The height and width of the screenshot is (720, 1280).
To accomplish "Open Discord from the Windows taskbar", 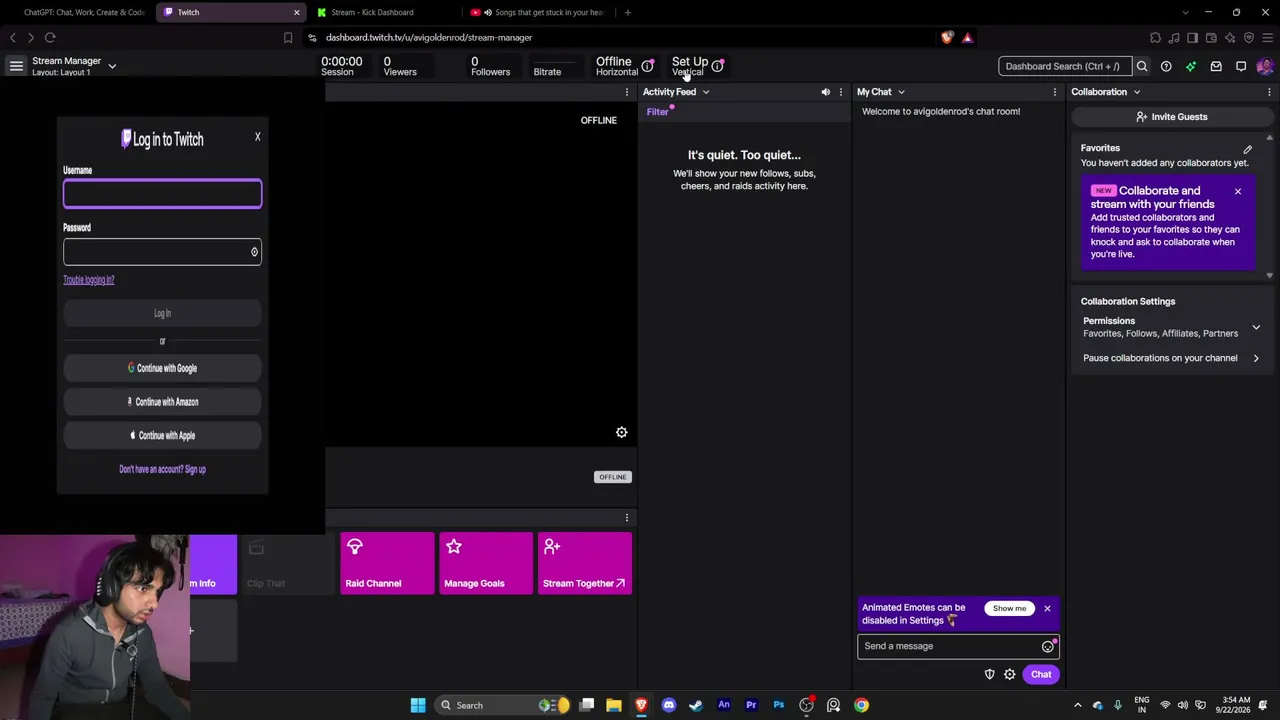I will point(669,705).
